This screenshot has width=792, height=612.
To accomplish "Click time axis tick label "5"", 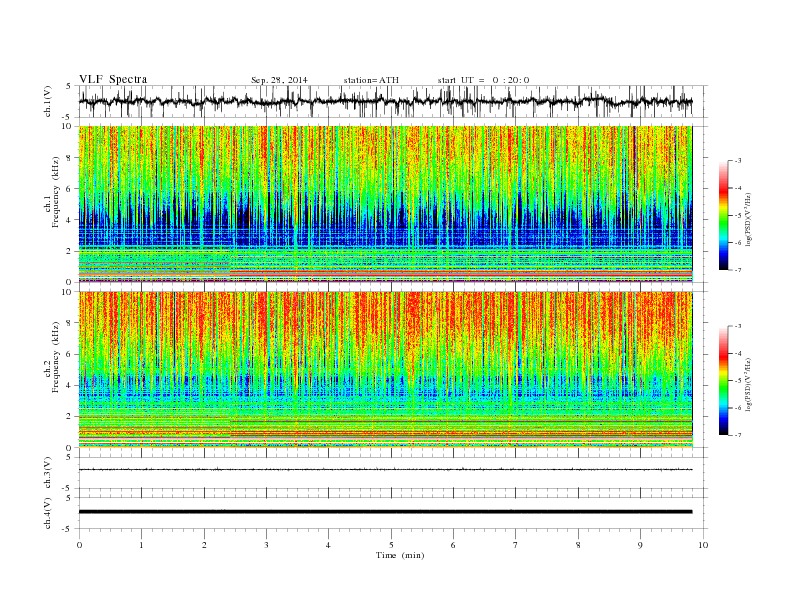I will 391,545.
